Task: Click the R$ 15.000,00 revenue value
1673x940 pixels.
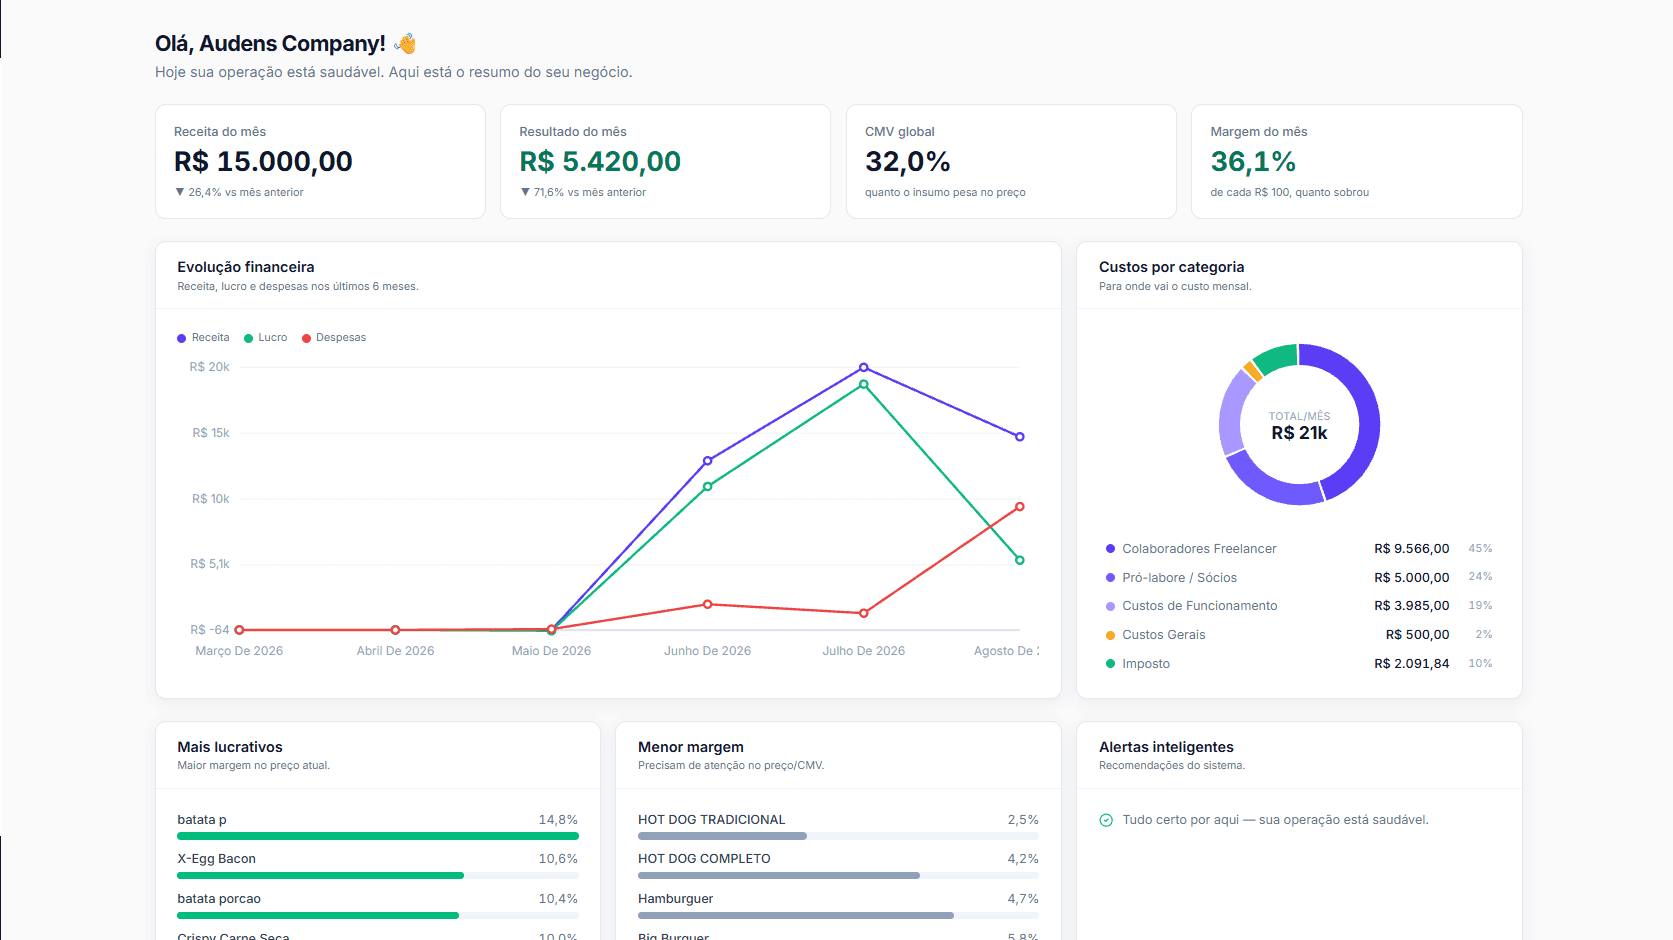Action: (x=263, y=161)
